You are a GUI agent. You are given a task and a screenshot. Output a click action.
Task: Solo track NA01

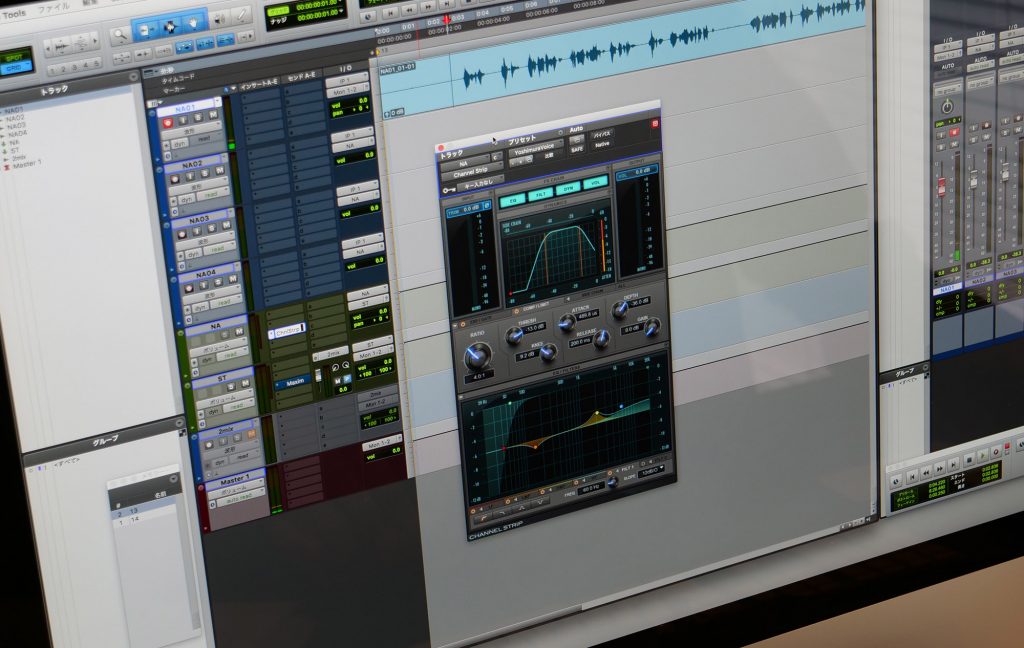coord(198,118)
